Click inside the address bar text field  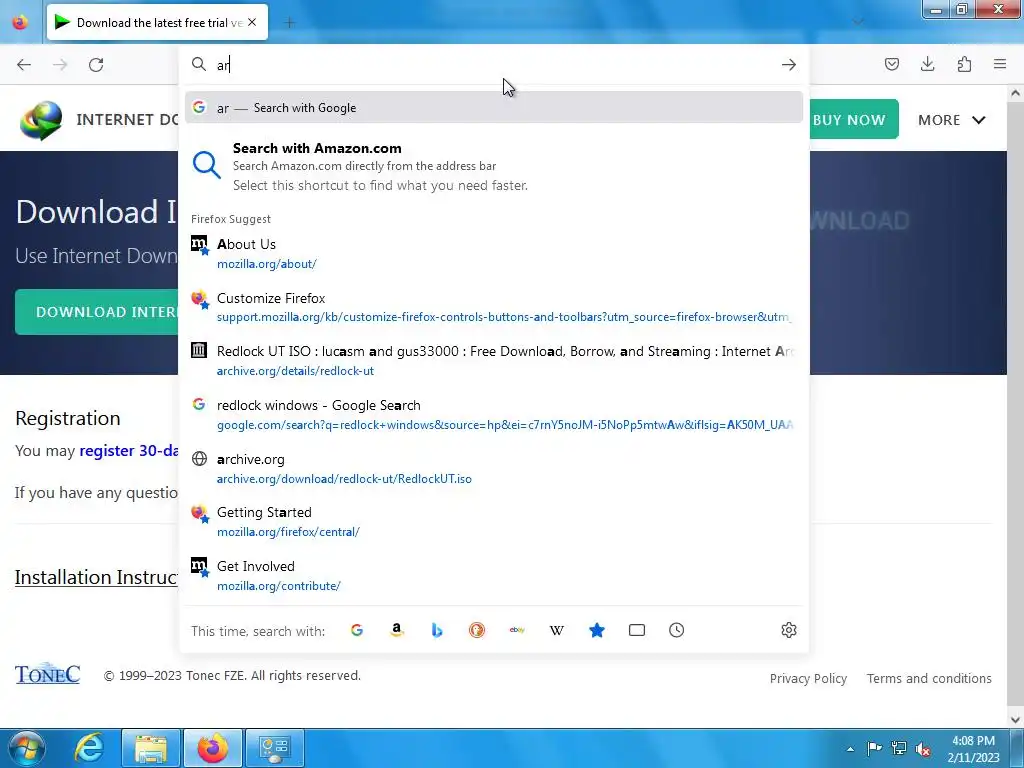pyautogui.click(x=496, y=65)
